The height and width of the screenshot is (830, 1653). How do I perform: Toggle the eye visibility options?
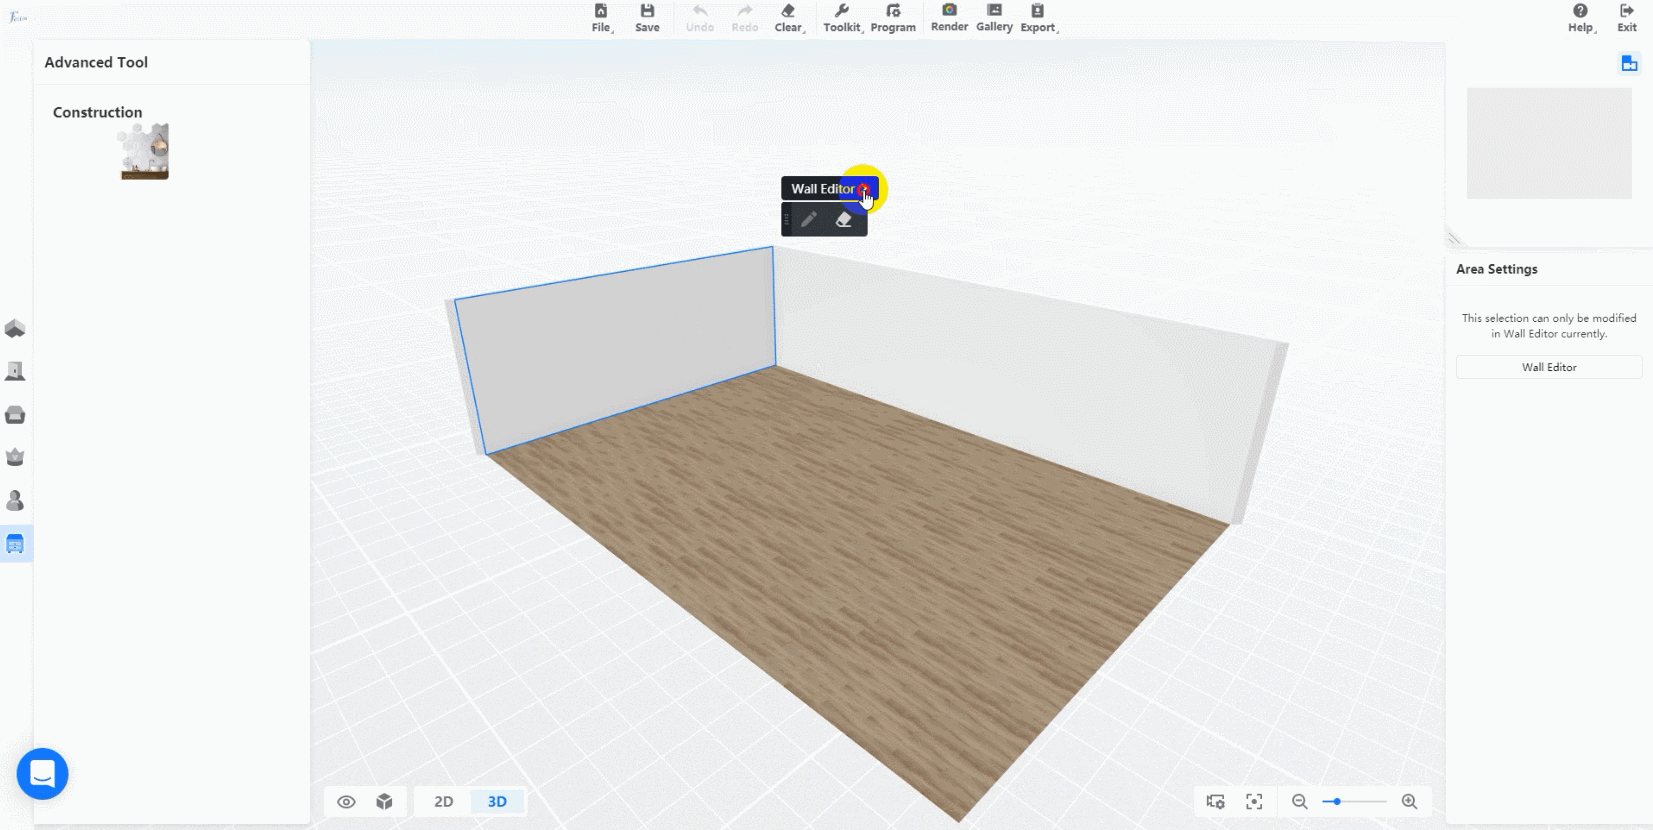pyautogui.click(x=346, y=802)
